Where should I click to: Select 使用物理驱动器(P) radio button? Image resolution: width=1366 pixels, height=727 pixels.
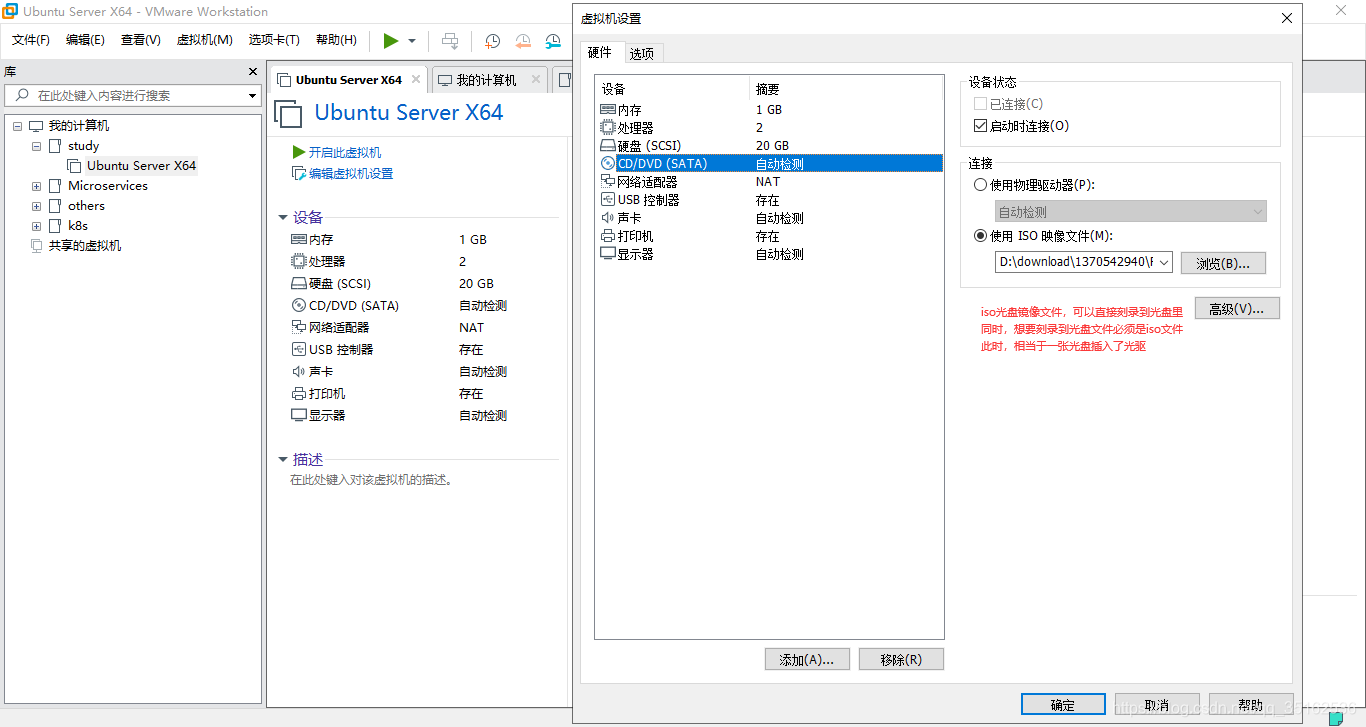coord(980,185)
